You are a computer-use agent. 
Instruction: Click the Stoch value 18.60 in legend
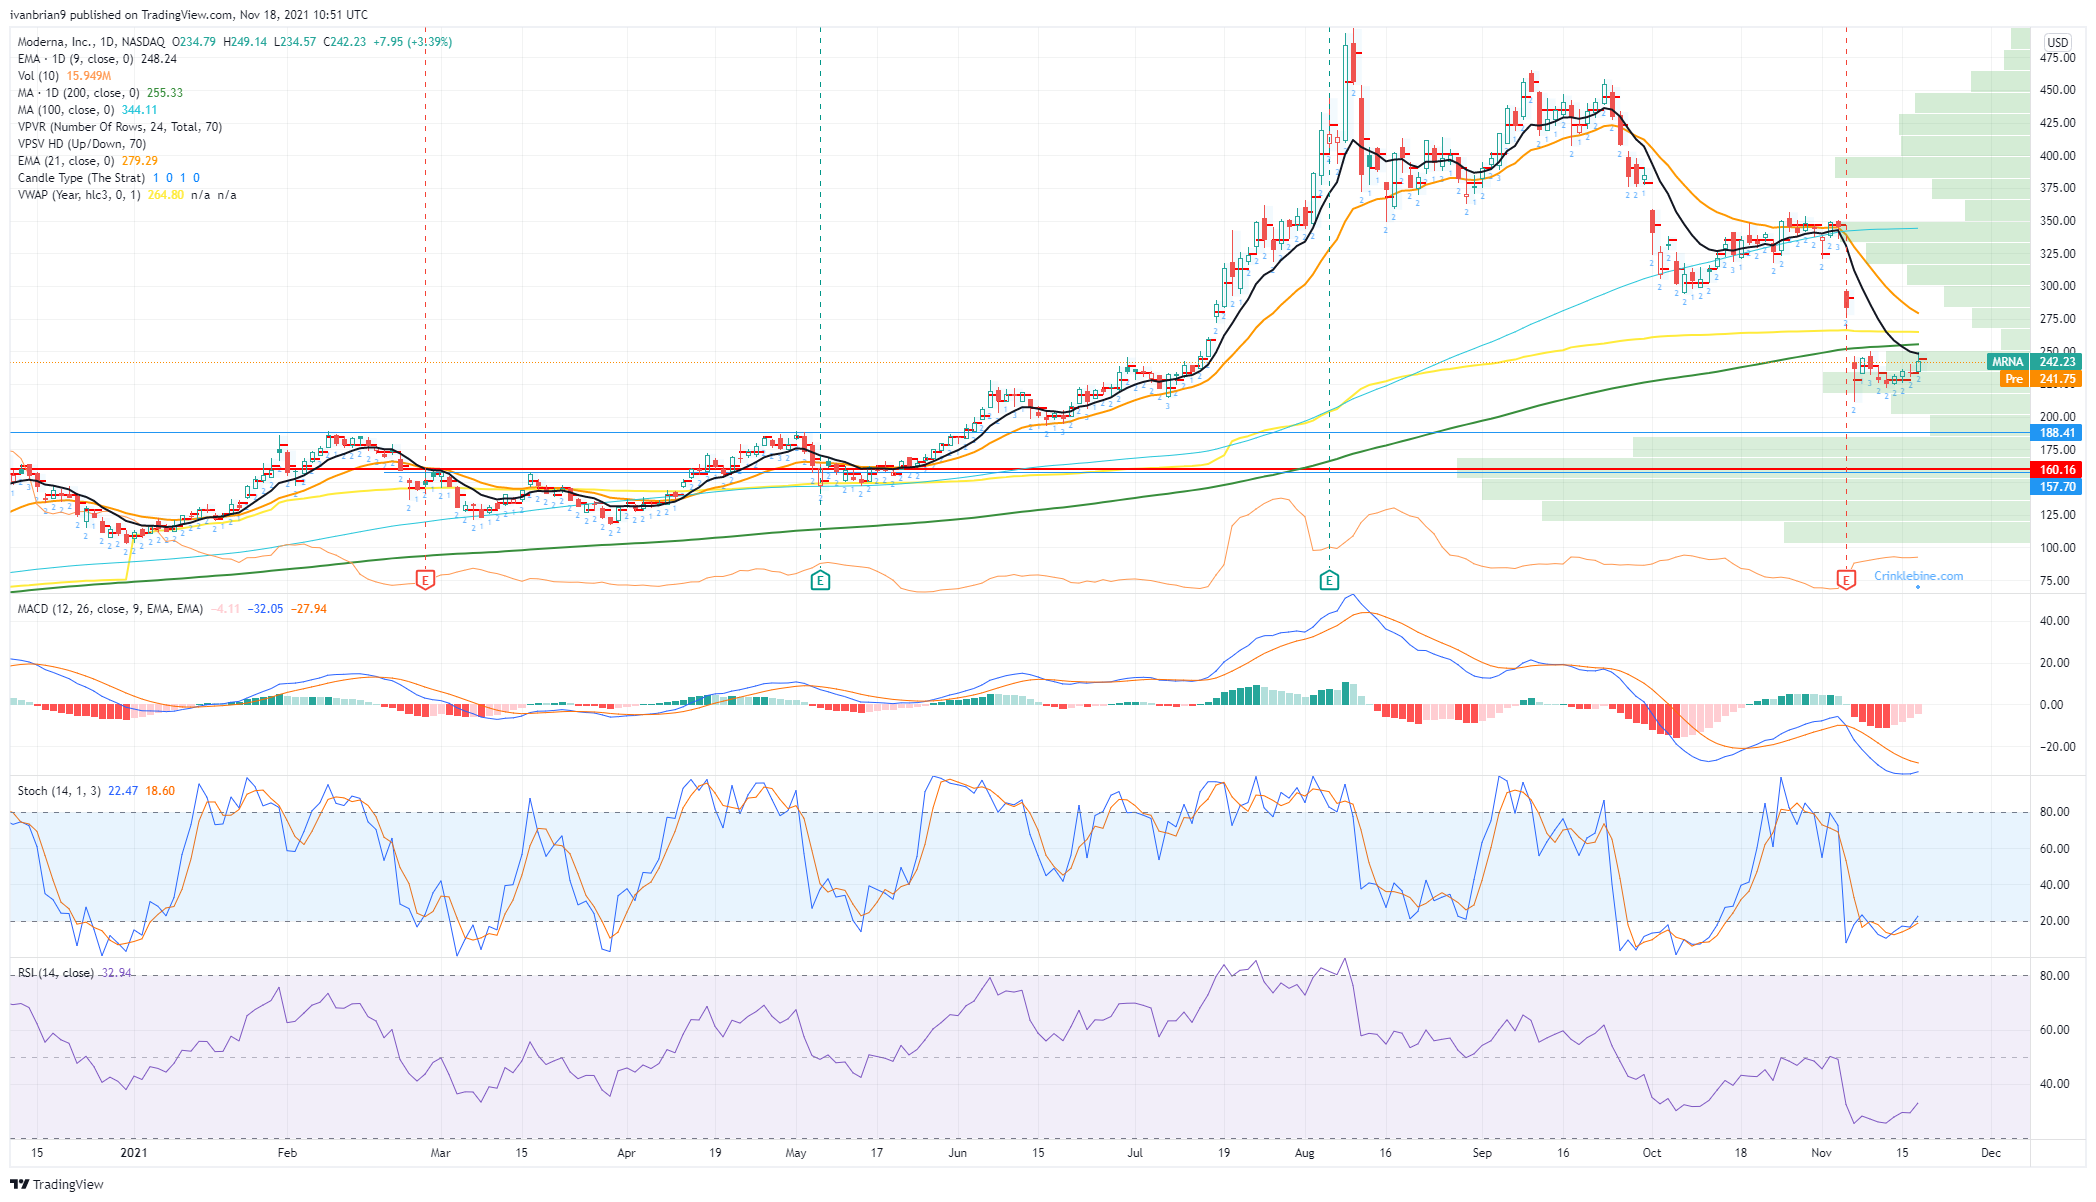(x=160, y=791)
